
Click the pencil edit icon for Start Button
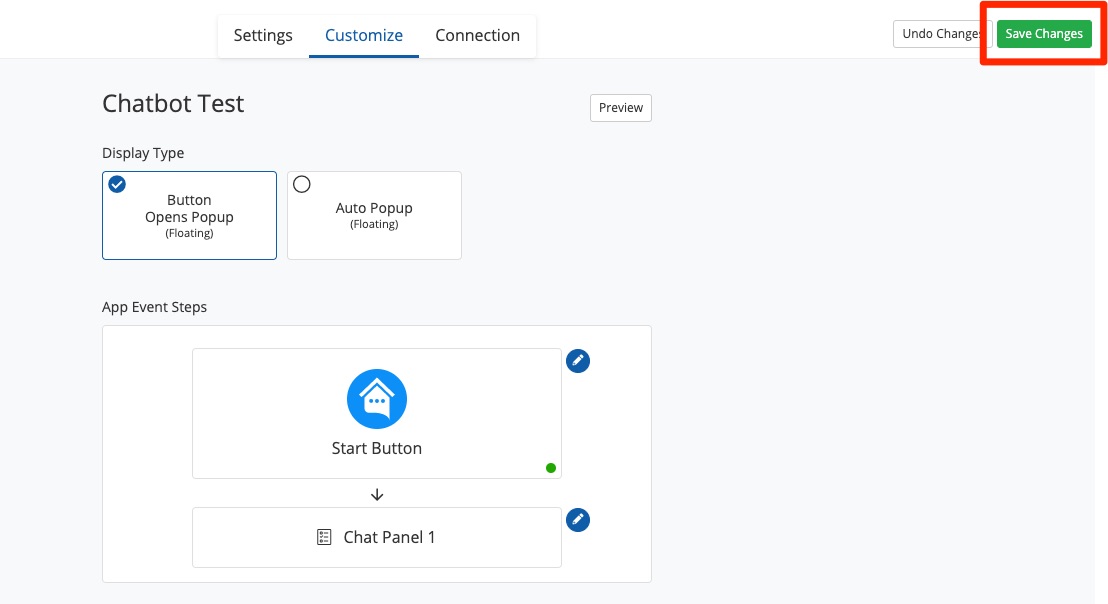pos(578,361)
